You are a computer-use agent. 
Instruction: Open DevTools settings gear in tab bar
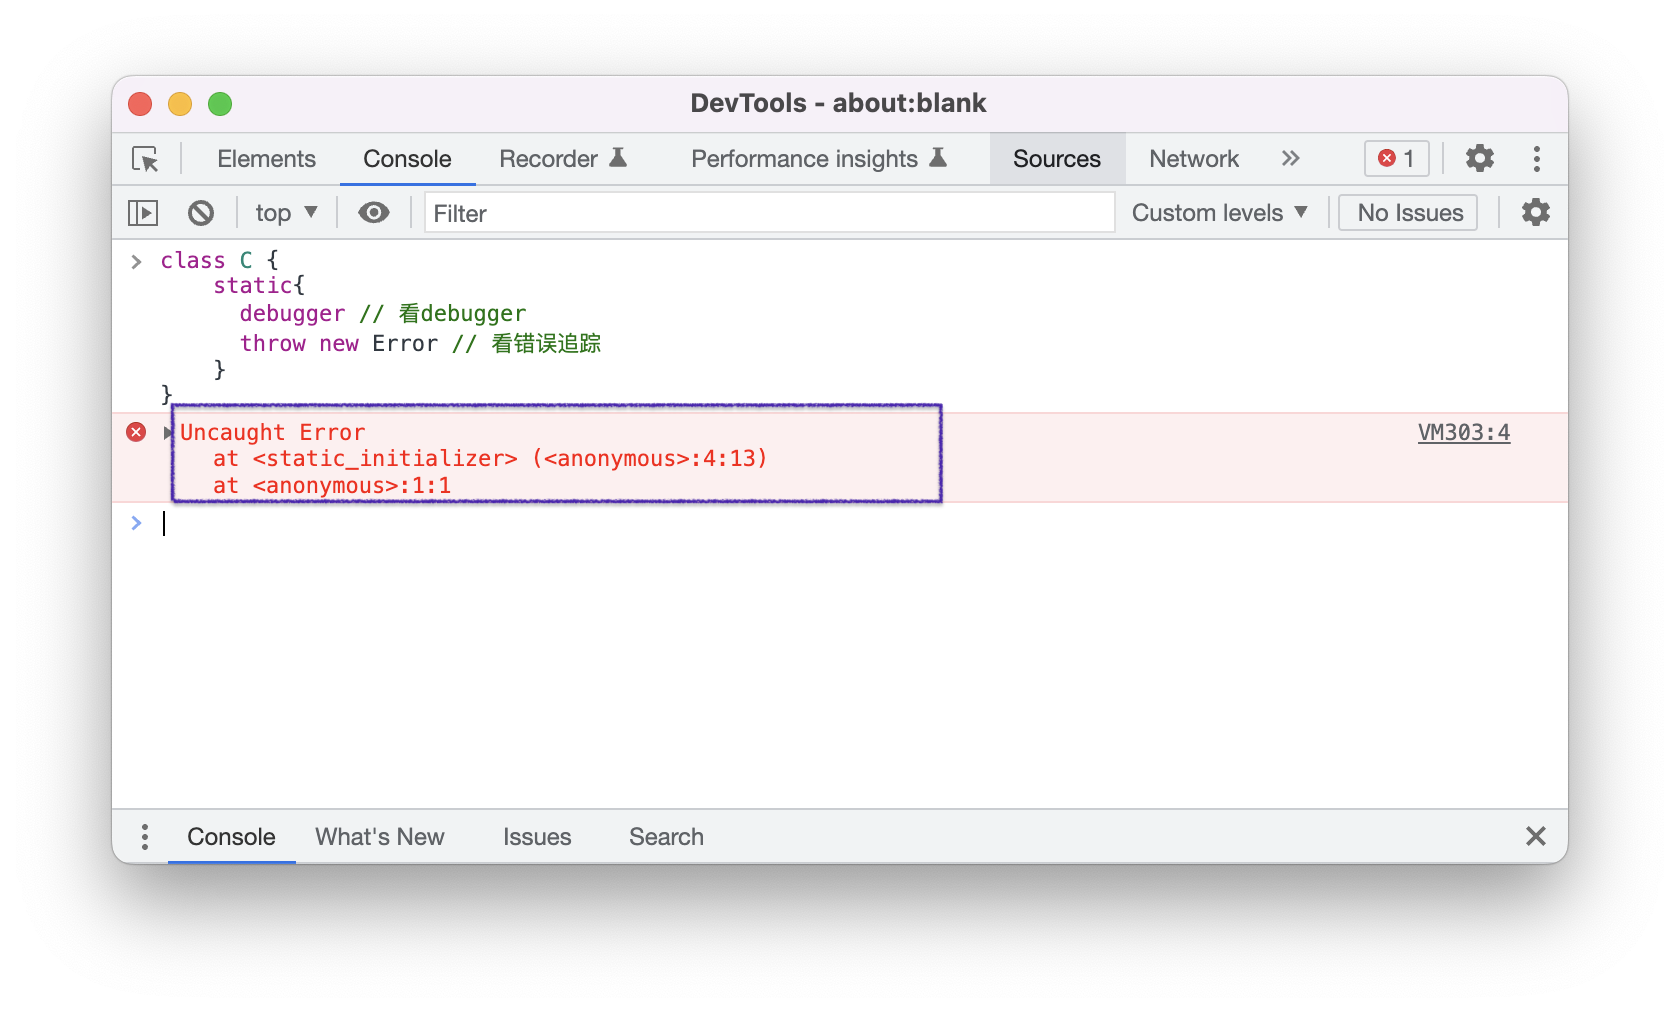click(1480, 158)
